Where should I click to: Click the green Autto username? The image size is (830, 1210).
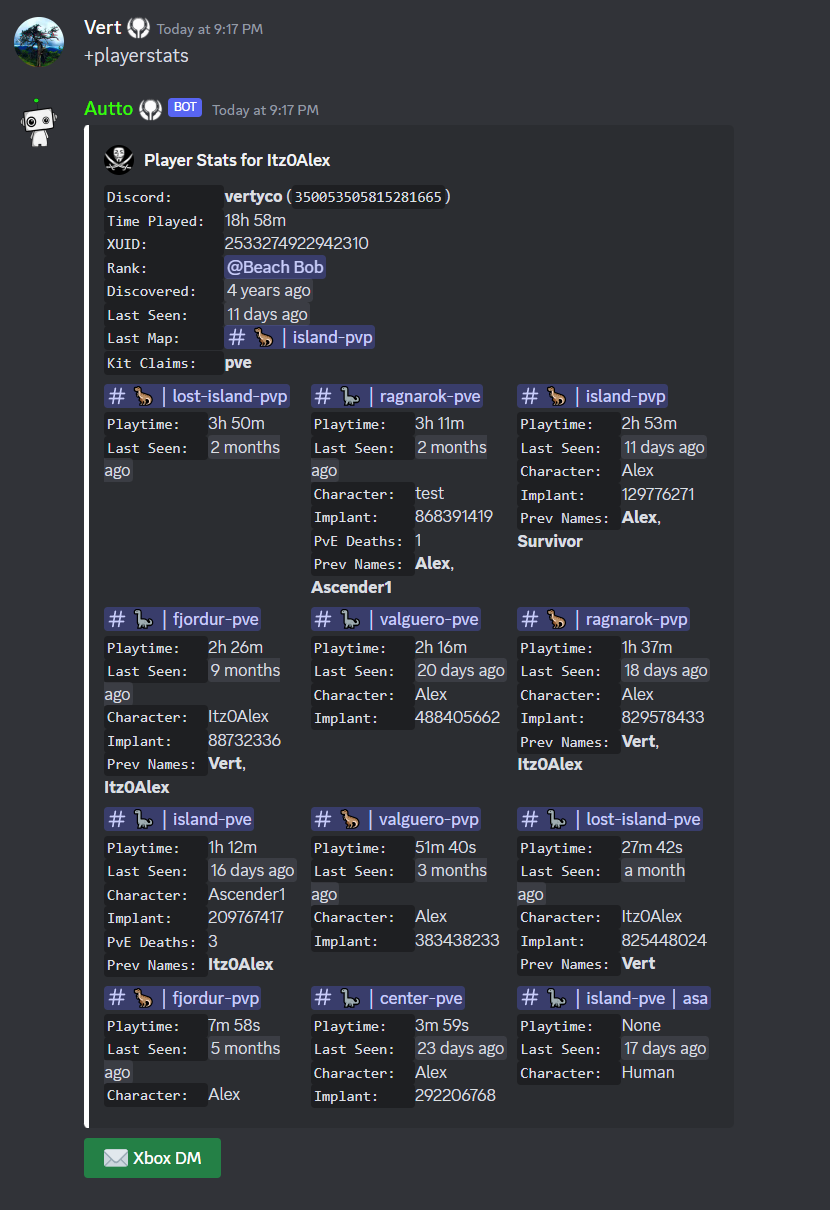coord(108,108)
